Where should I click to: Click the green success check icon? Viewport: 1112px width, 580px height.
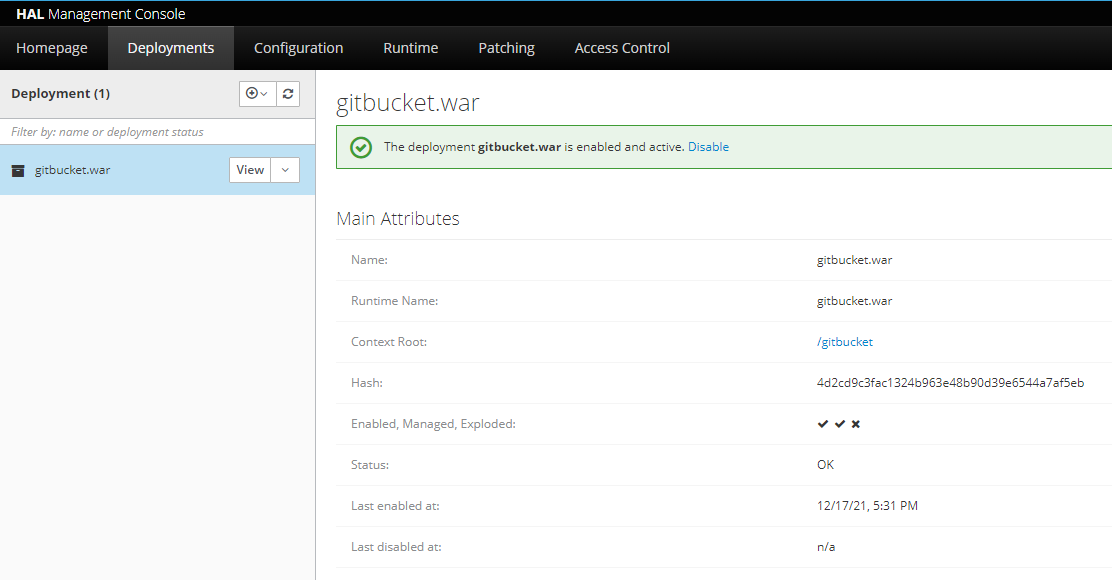point(361,147)
